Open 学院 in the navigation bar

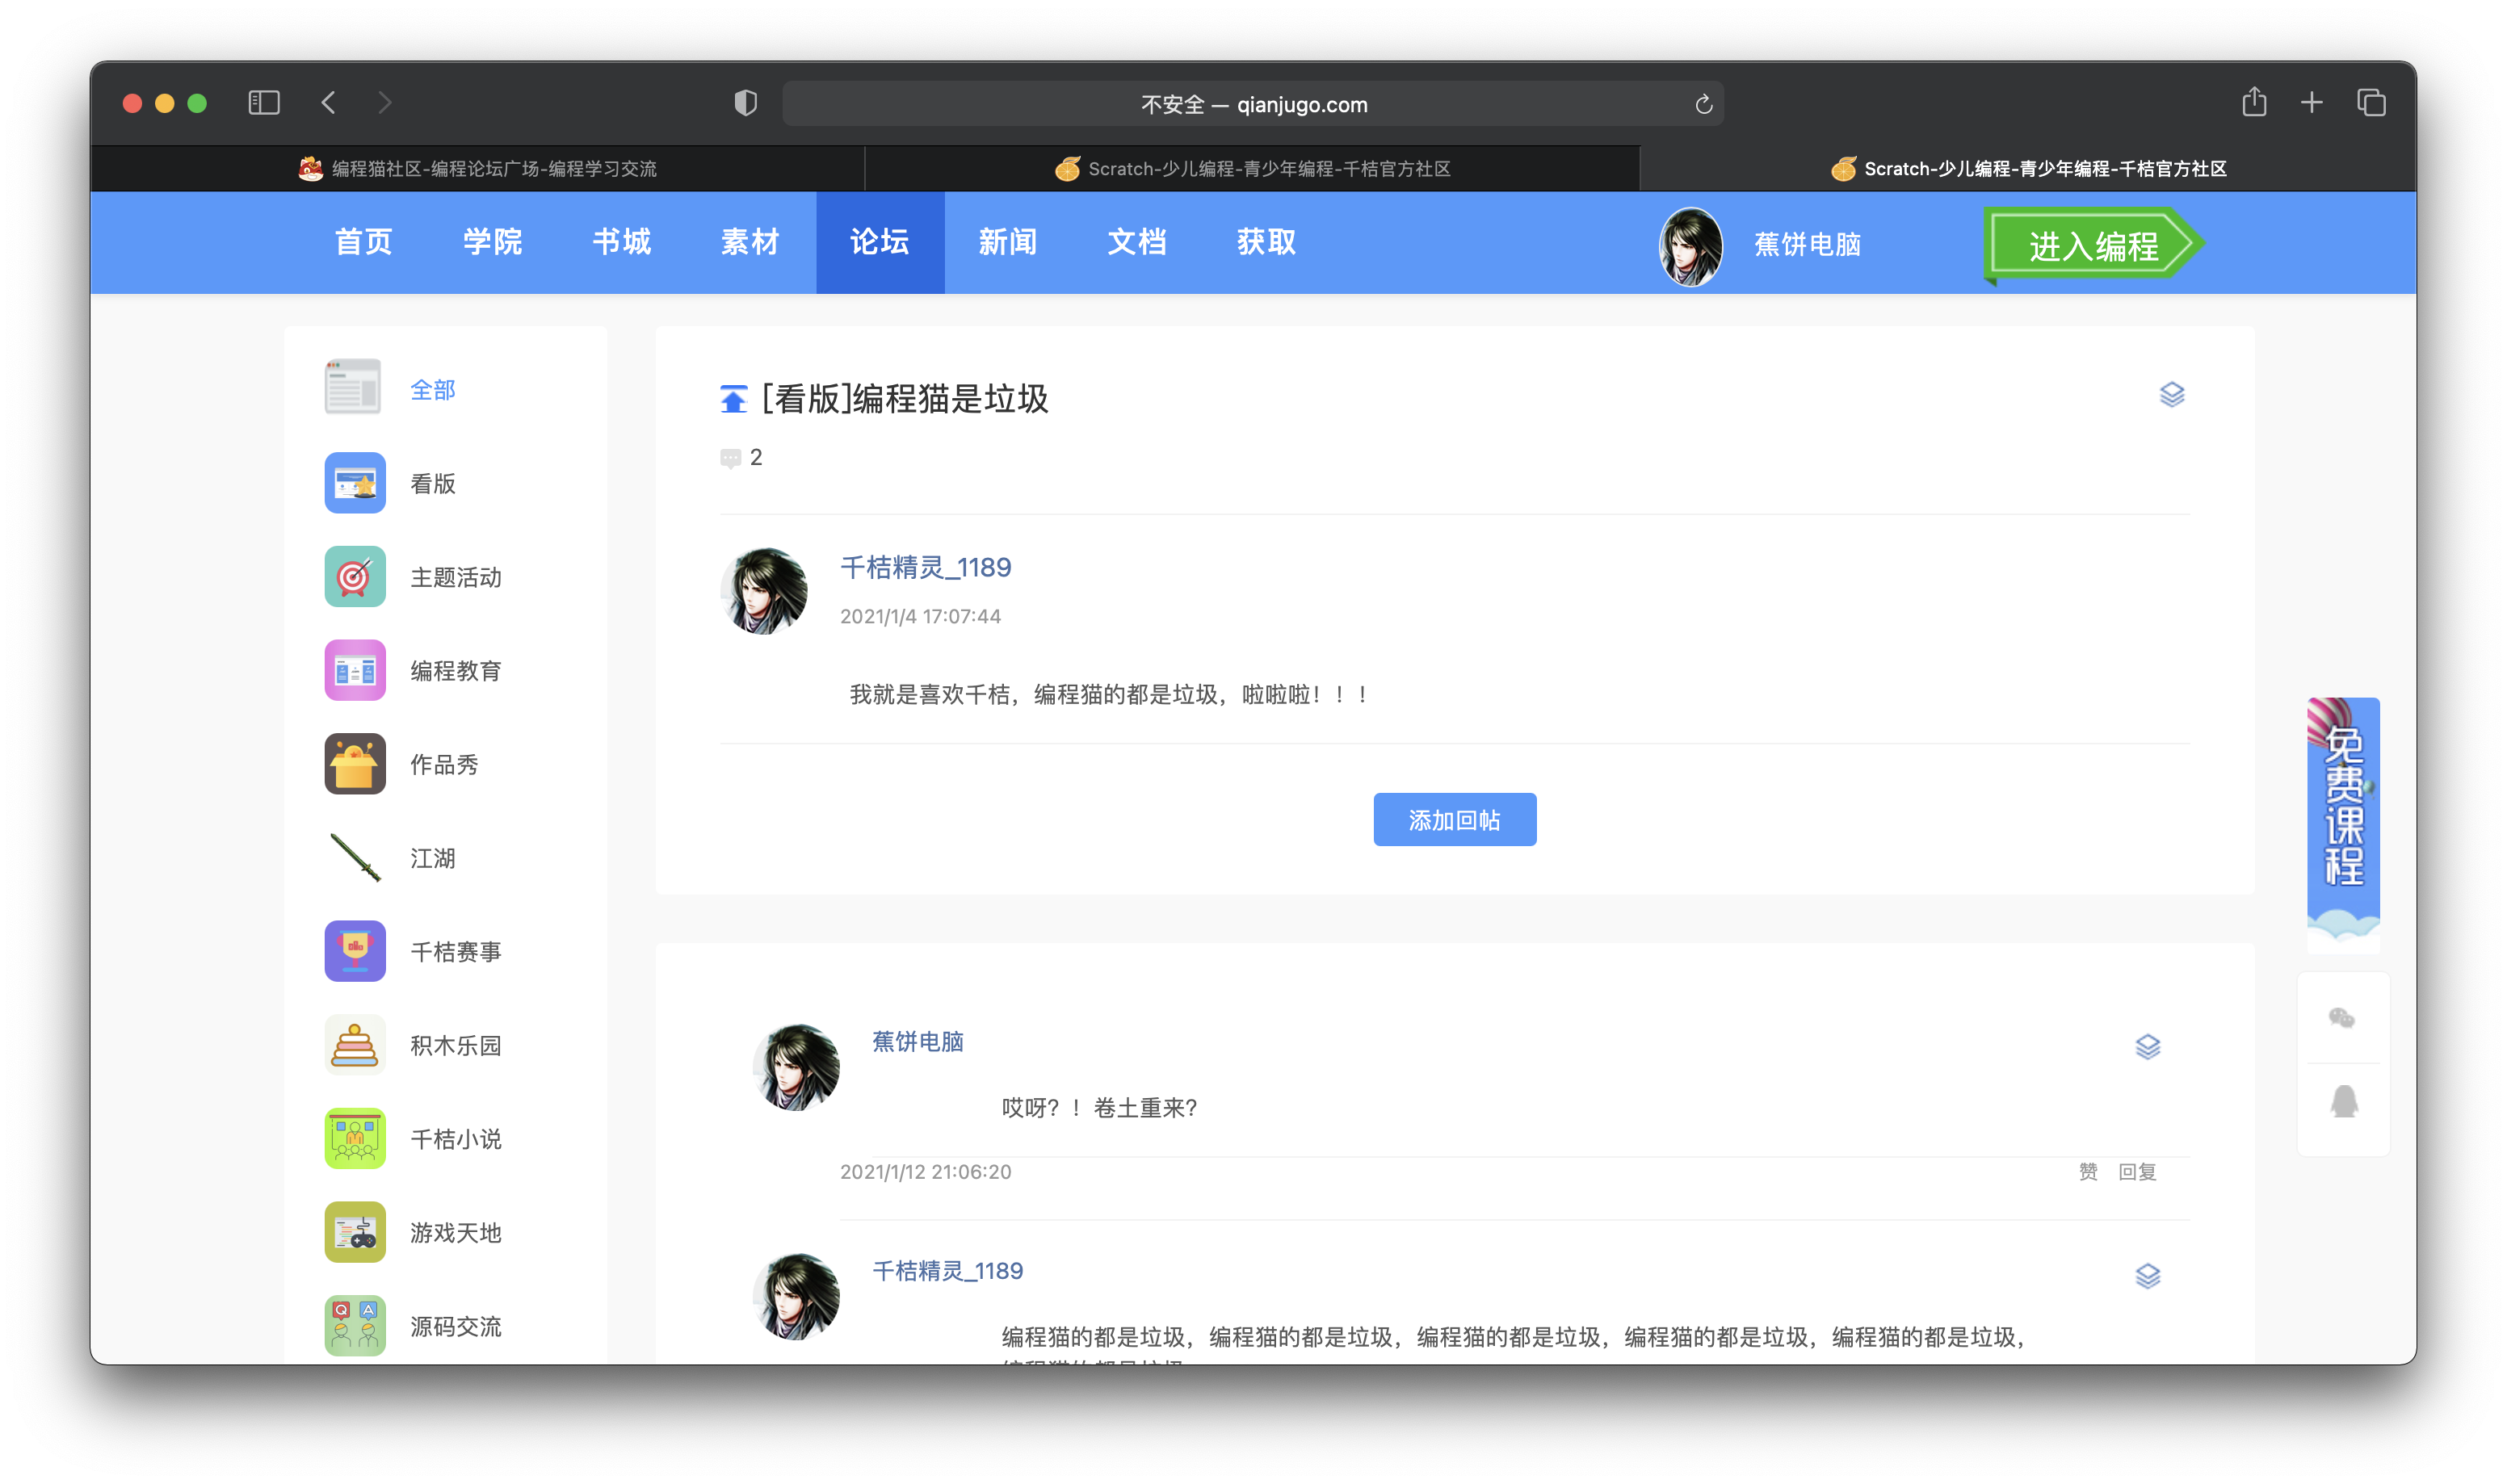pyautogui.click(x=493, y=242)
